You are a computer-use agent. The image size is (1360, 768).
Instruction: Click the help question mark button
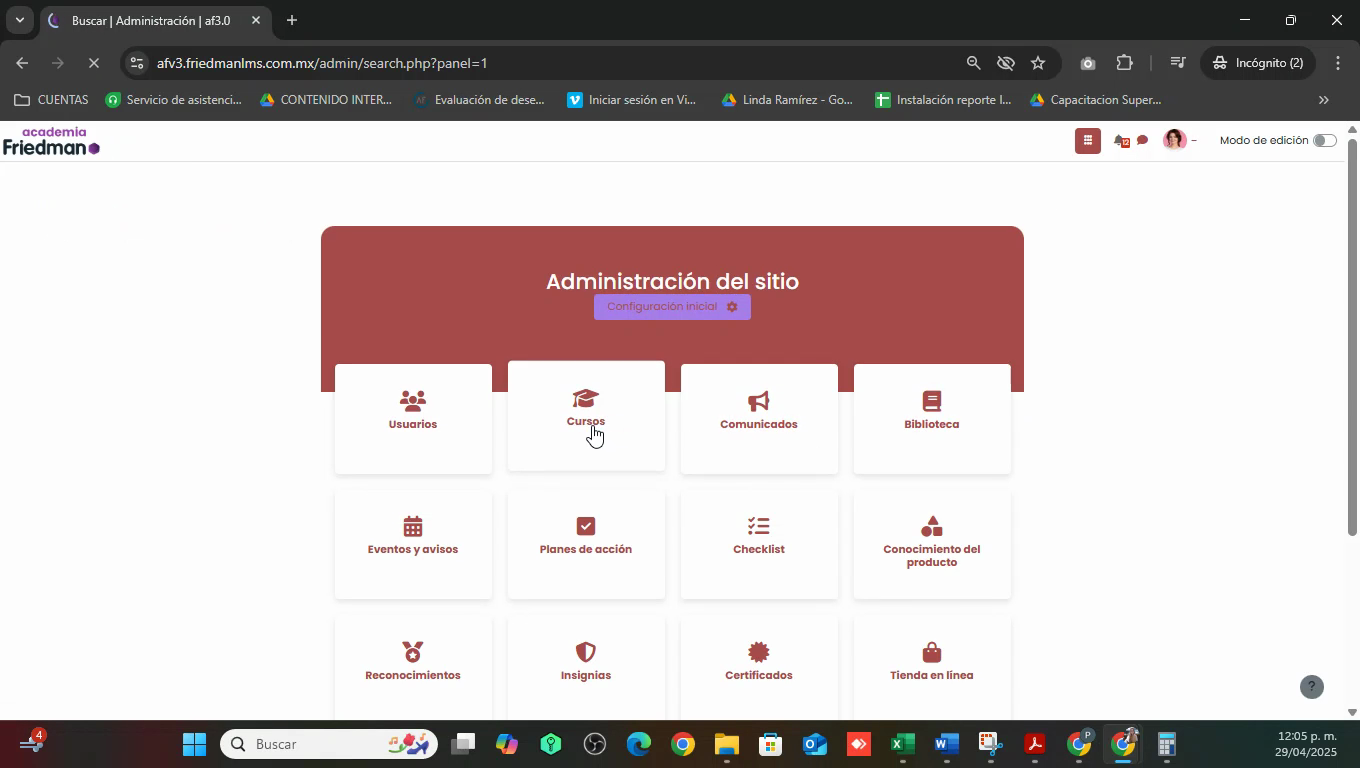click(1312, 687)
